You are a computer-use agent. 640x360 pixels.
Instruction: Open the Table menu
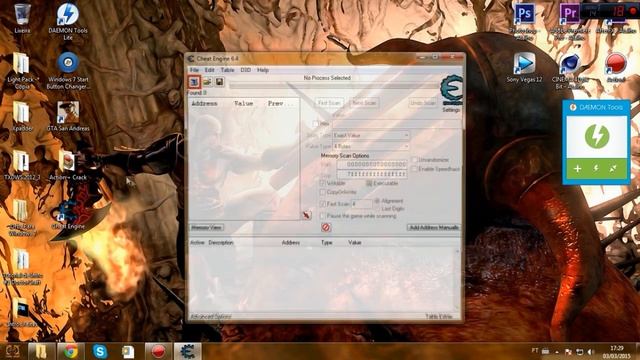coord(227,70)
